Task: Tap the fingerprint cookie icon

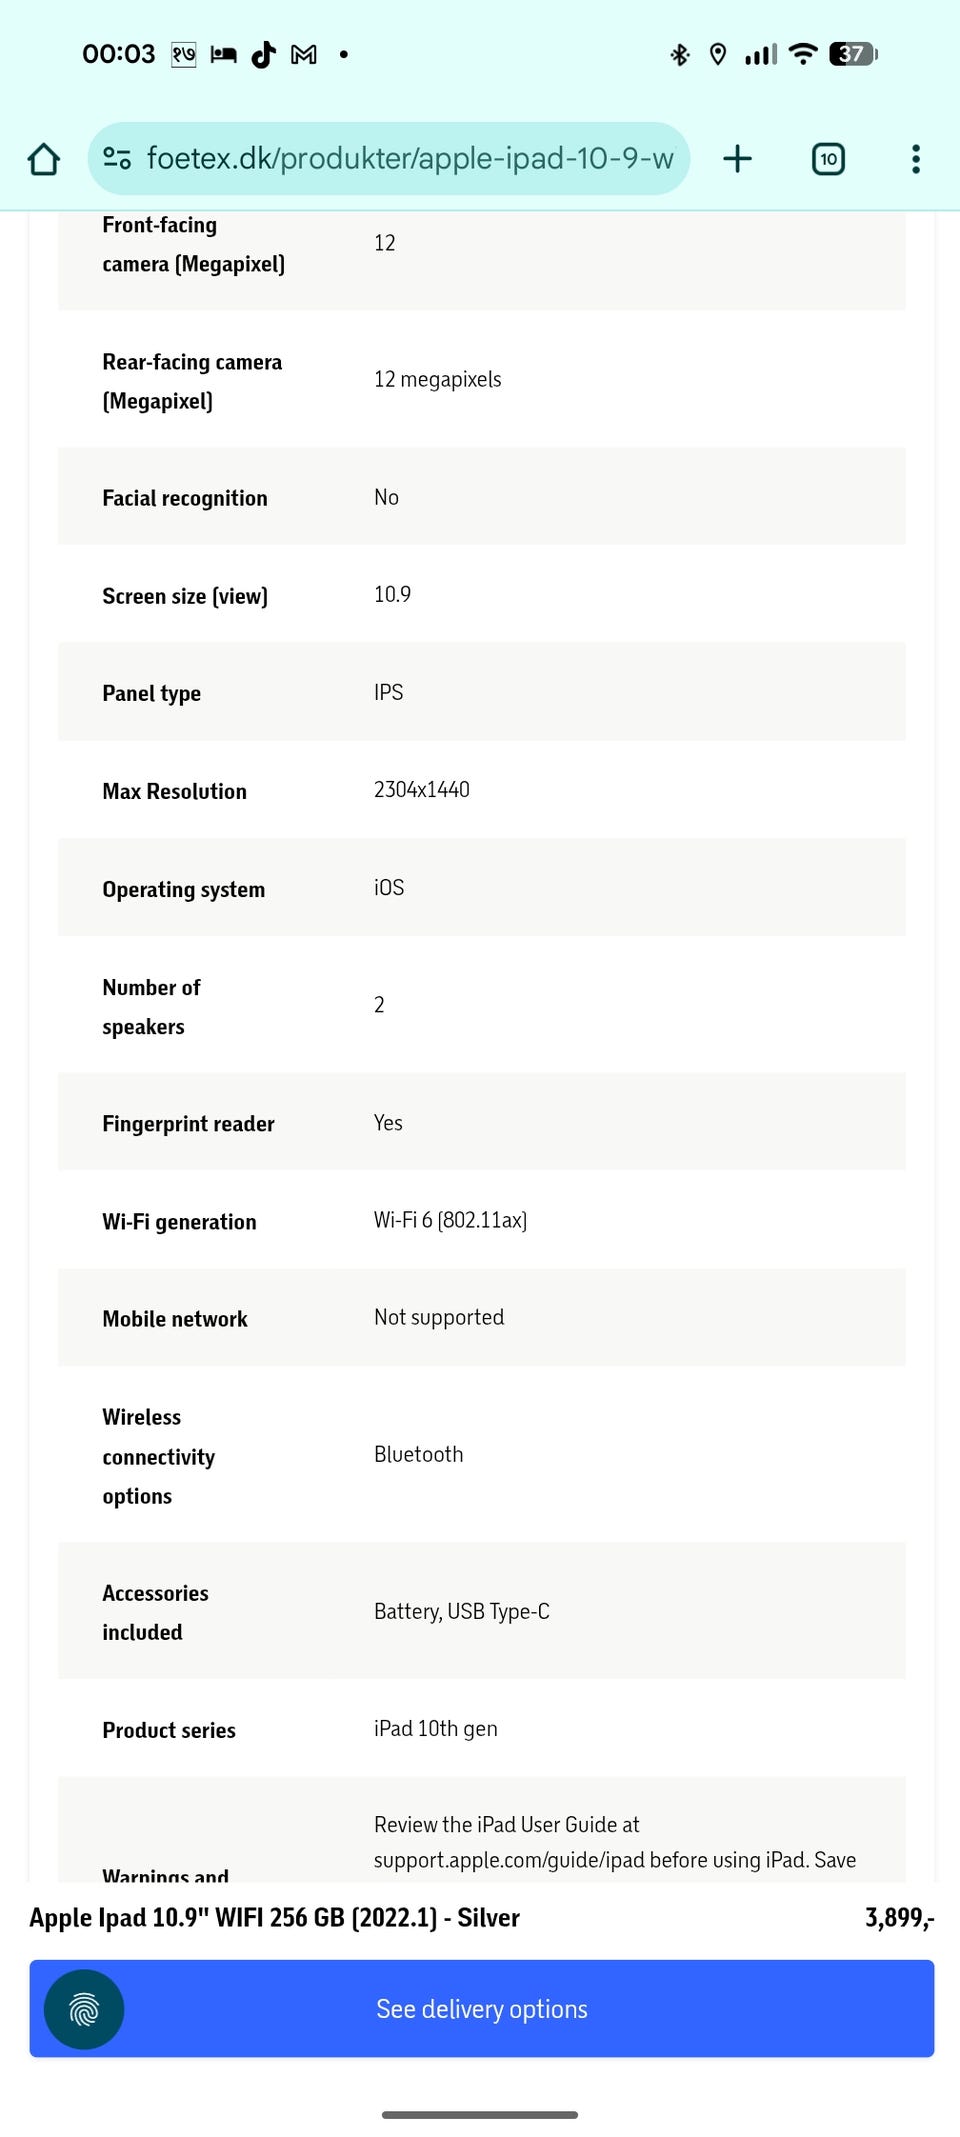Action: [x=84, y=2009]
